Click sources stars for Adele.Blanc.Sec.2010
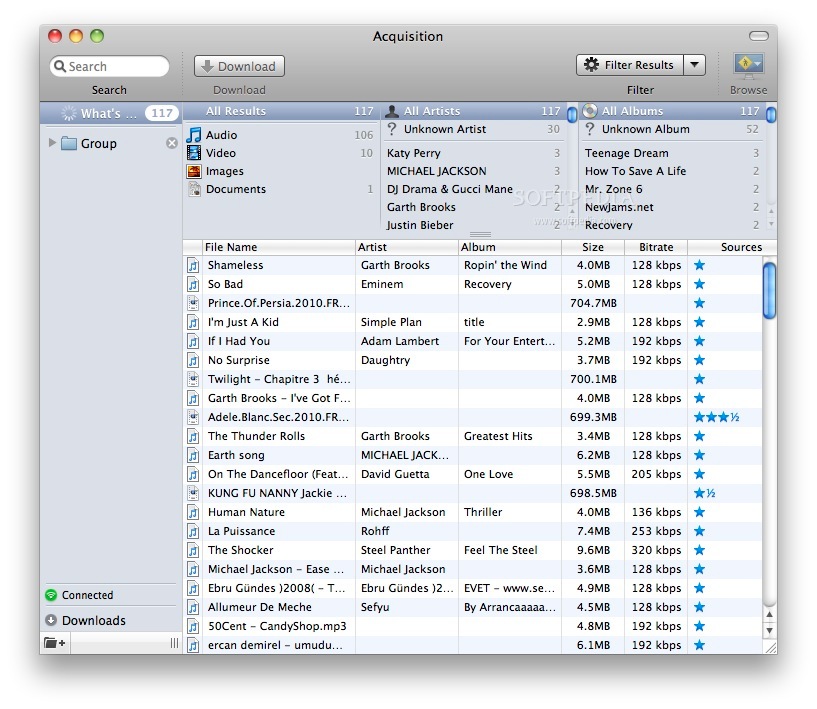The width and height of the screenshot is (817, 709). coord(716,417)
